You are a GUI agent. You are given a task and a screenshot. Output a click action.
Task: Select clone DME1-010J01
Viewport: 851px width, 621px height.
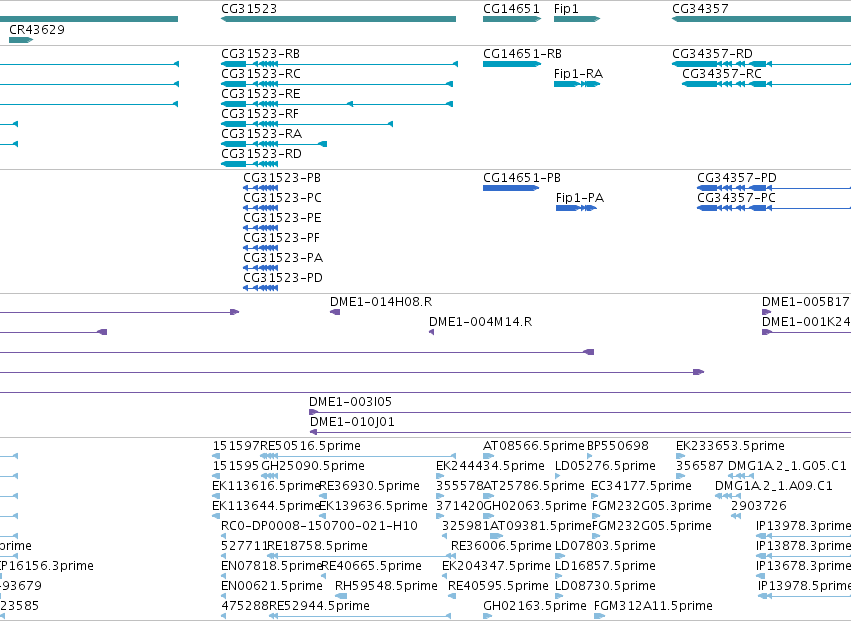(352, 422)
